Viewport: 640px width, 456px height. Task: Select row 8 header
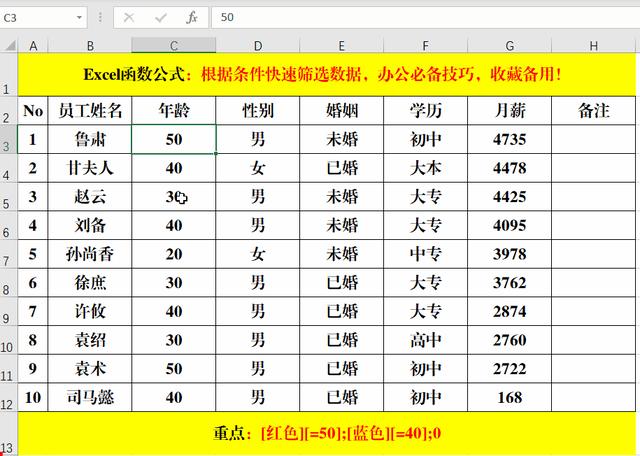pyautogui.click(x=9, y=283)
